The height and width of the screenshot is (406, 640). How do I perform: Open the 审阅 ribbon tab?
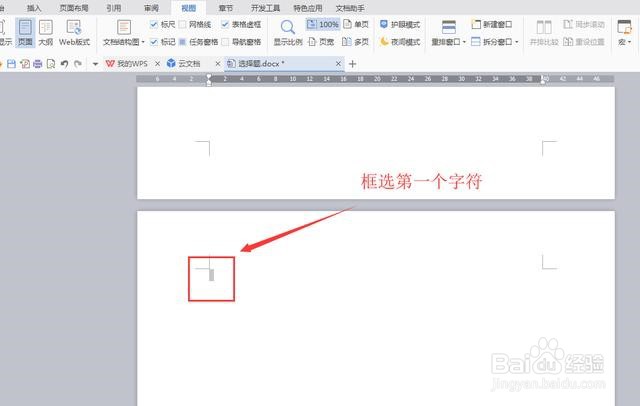(x=151, y=8)
